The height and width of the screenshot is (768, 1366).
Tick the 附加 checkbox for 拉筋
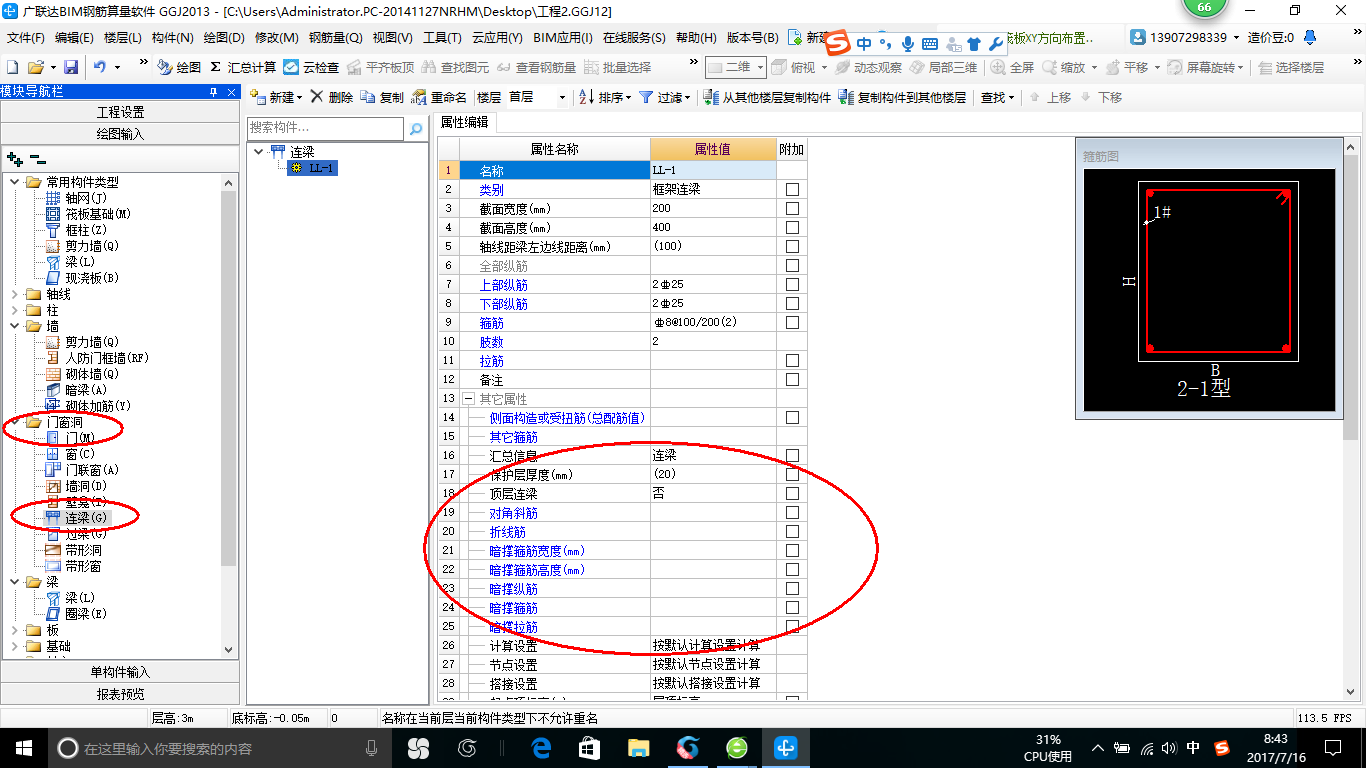792,361
